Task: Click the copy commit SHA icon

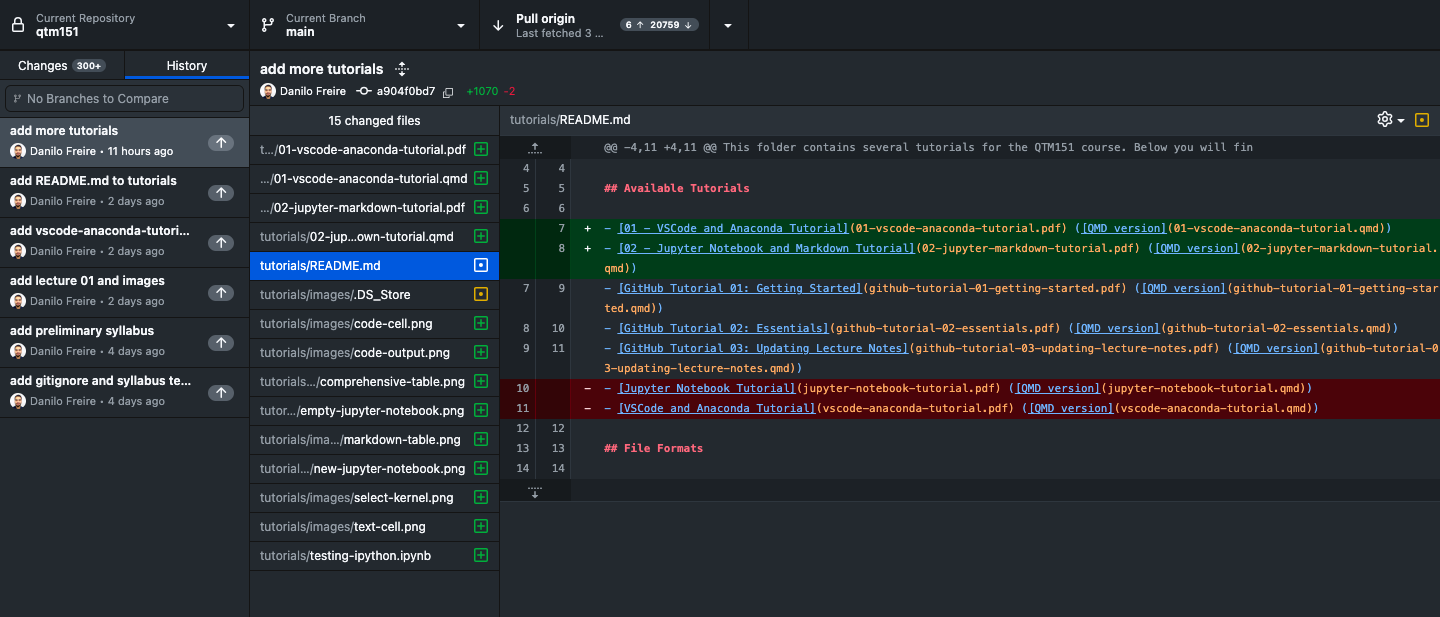Action: 448,92
